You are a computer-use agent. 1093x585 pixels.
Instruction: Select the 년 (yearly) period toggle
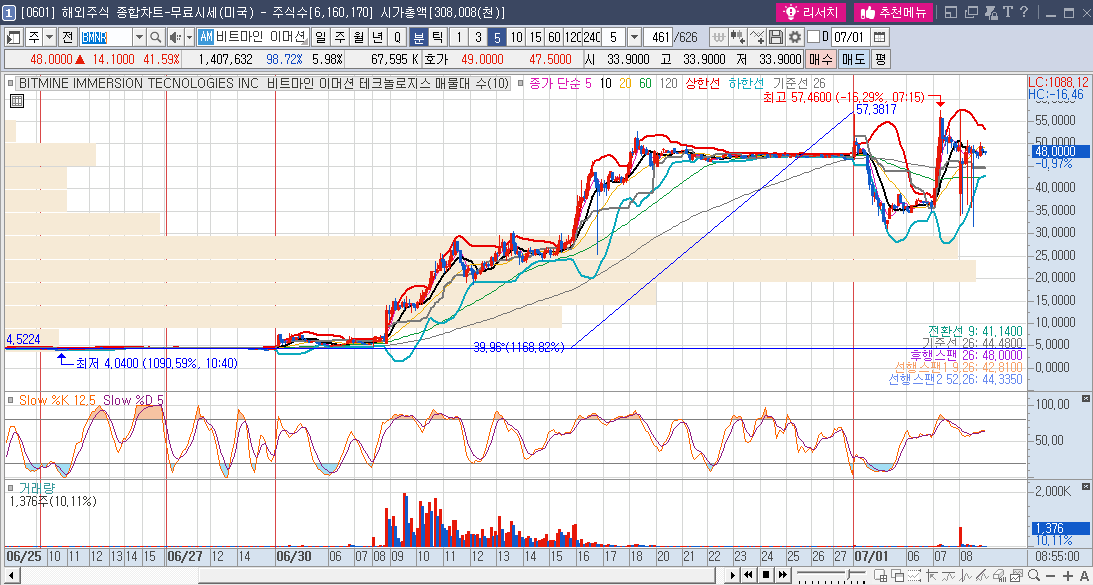coord(378,37)
